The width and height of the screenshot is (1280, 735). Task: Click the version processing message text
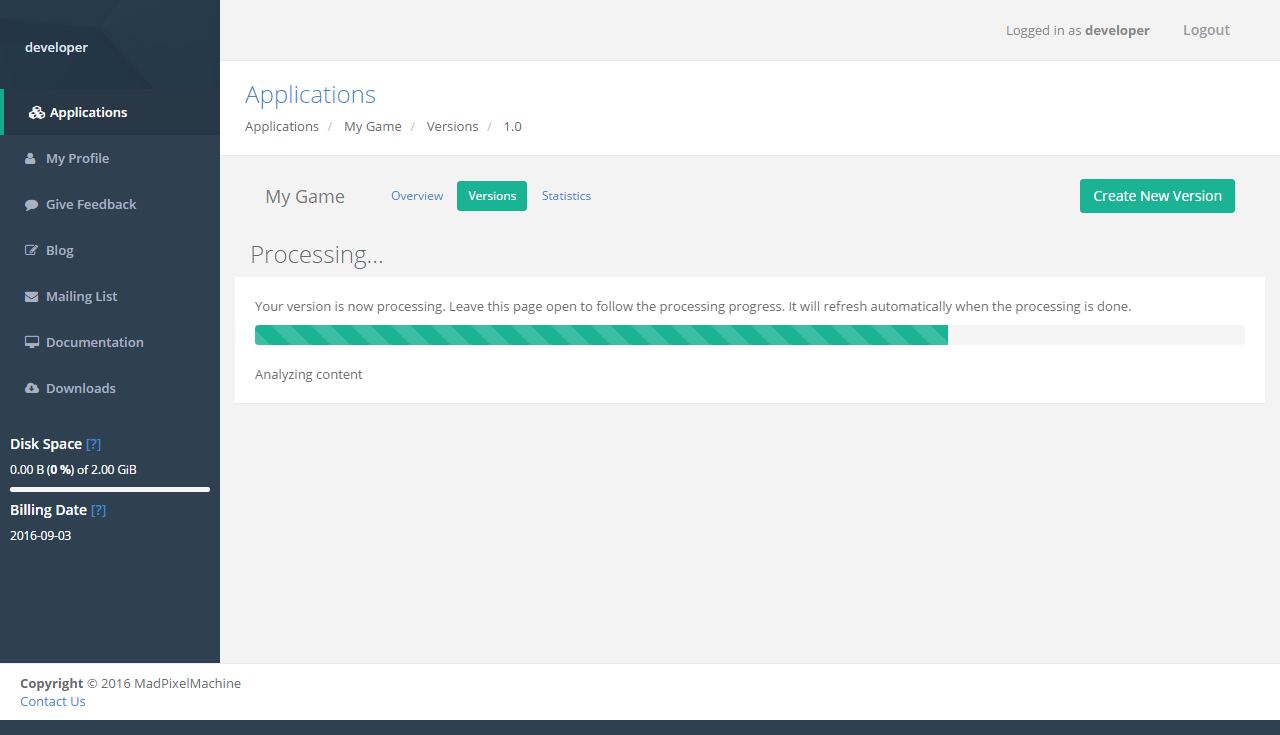pos(693,307)
